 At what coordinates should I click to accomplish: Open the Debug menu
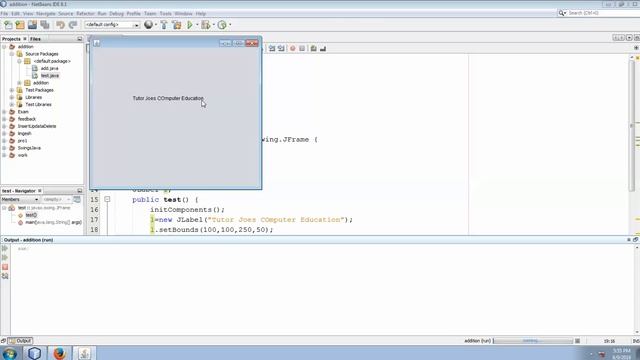(x=116, y=13)
